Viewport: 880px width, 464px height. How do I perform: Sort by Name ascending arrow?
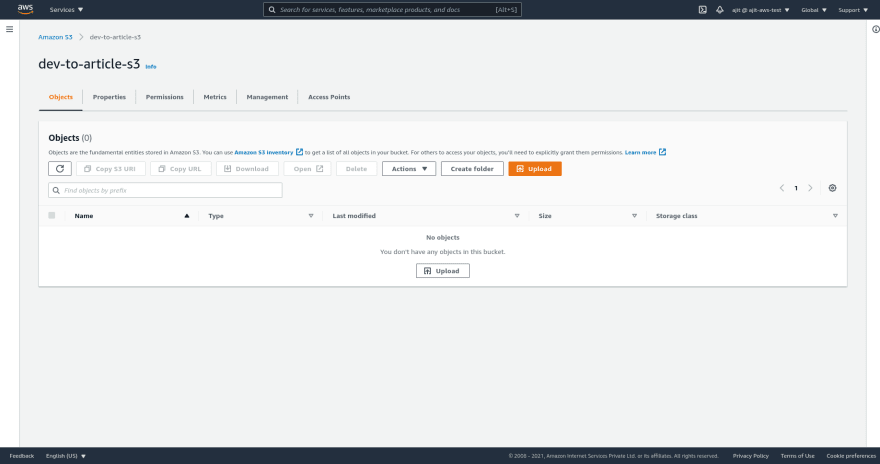point(187,215)
